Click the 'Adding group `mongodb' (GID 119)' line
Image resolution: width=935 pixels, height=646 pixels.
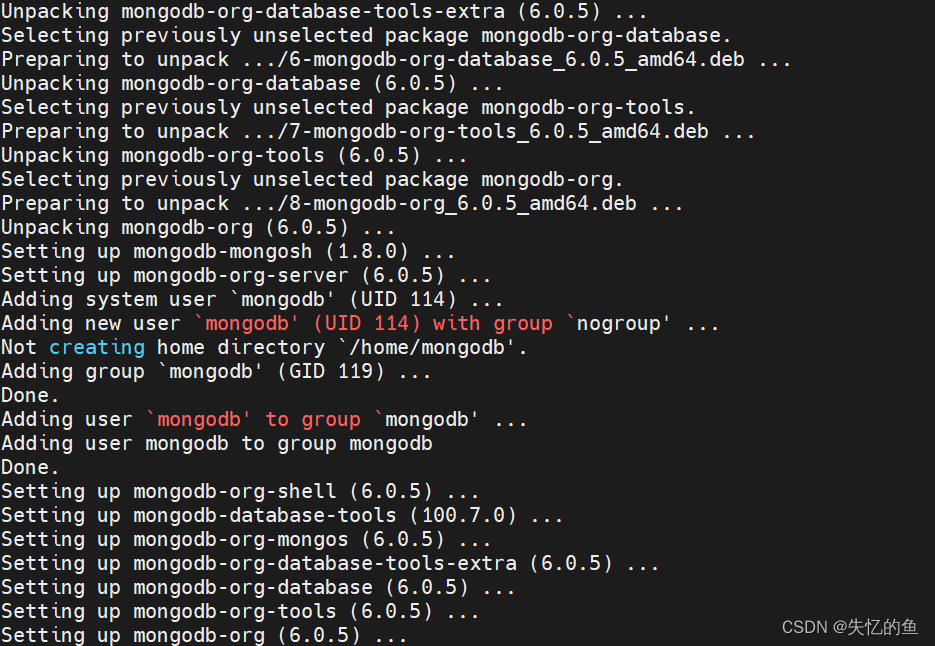click(216, 371)
